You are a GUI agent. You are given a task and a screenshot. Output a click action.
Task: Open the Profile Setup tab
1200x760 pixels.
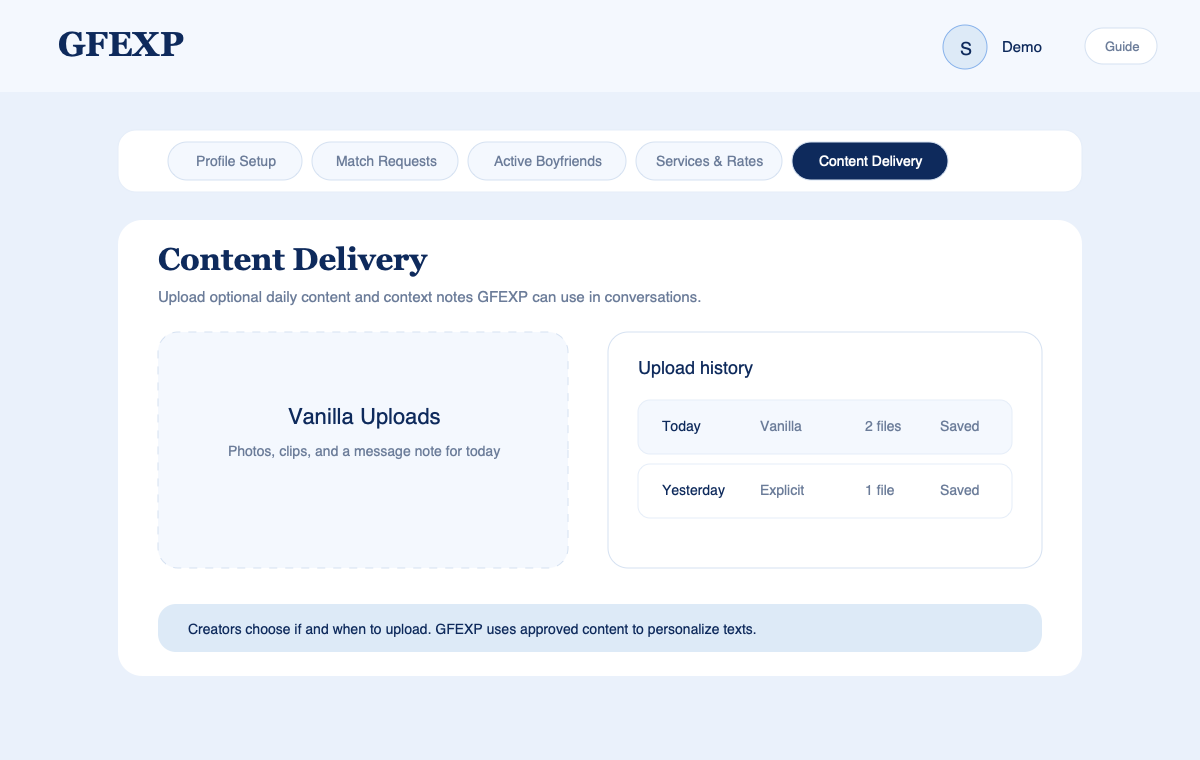click(235, 161)
